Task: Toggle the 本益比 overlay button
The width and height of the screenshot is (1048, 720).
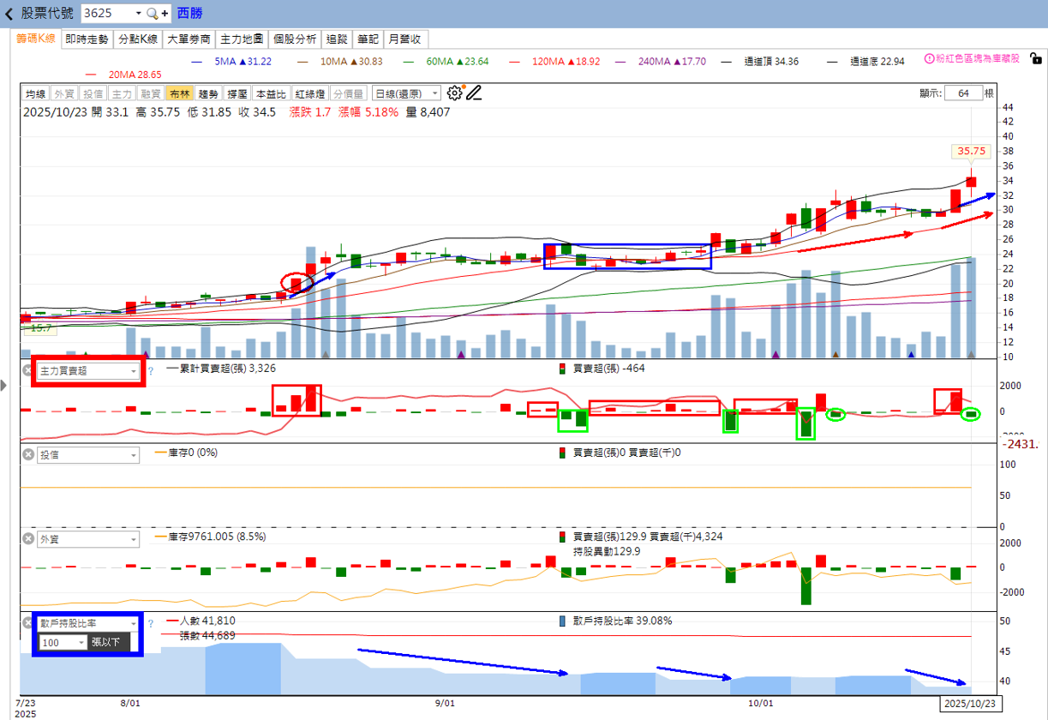Action: pyautogui.click(x=271, y=94)
